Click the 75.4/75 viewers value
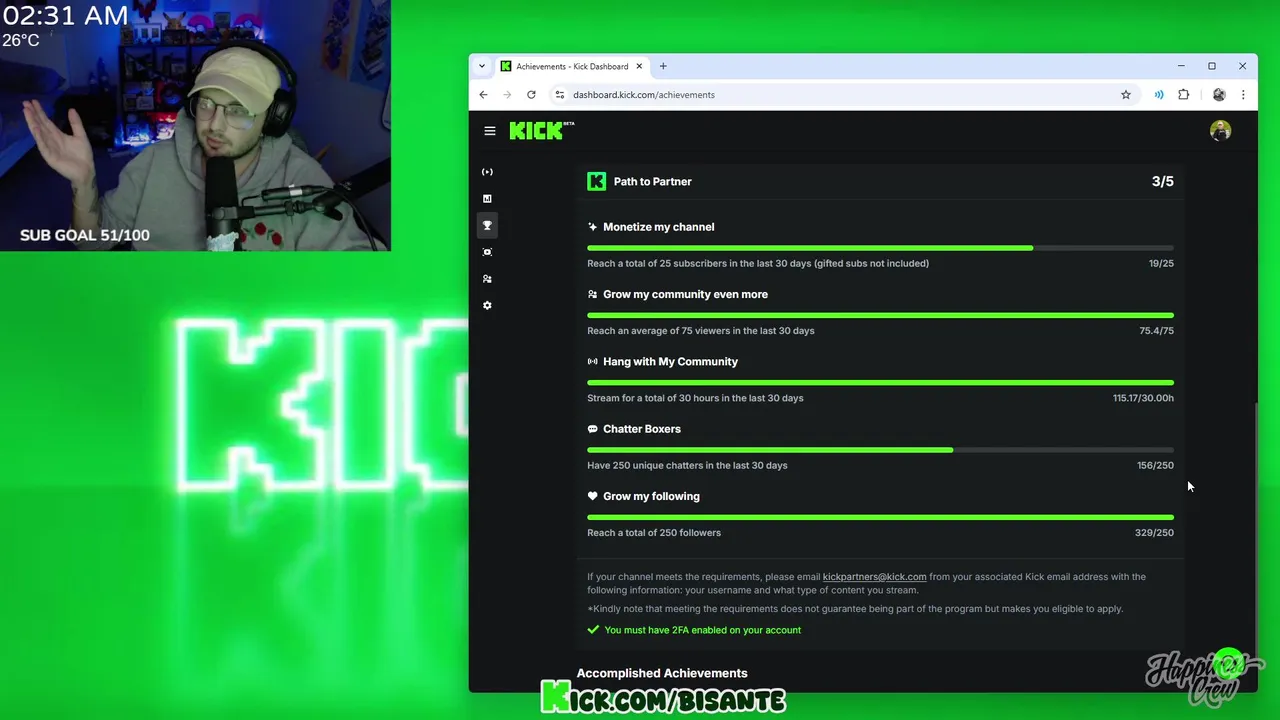Image resolution: width=1280 pixels, height=720 pixels. pos(1156,331)
